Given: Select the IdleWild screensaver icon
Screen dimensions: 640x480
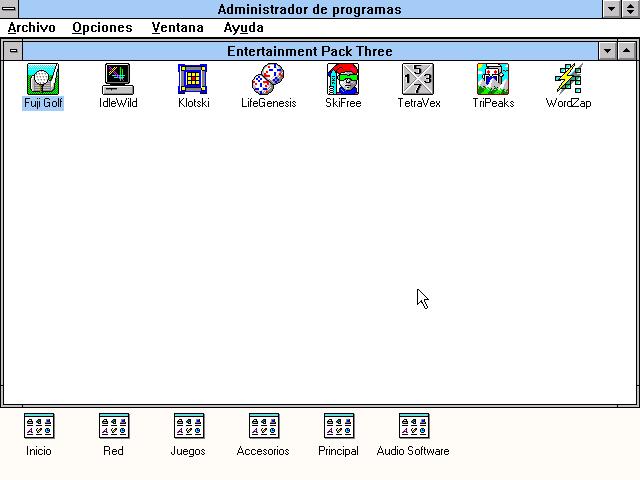Looking at the screenshot, I should [x=118, y=79].
